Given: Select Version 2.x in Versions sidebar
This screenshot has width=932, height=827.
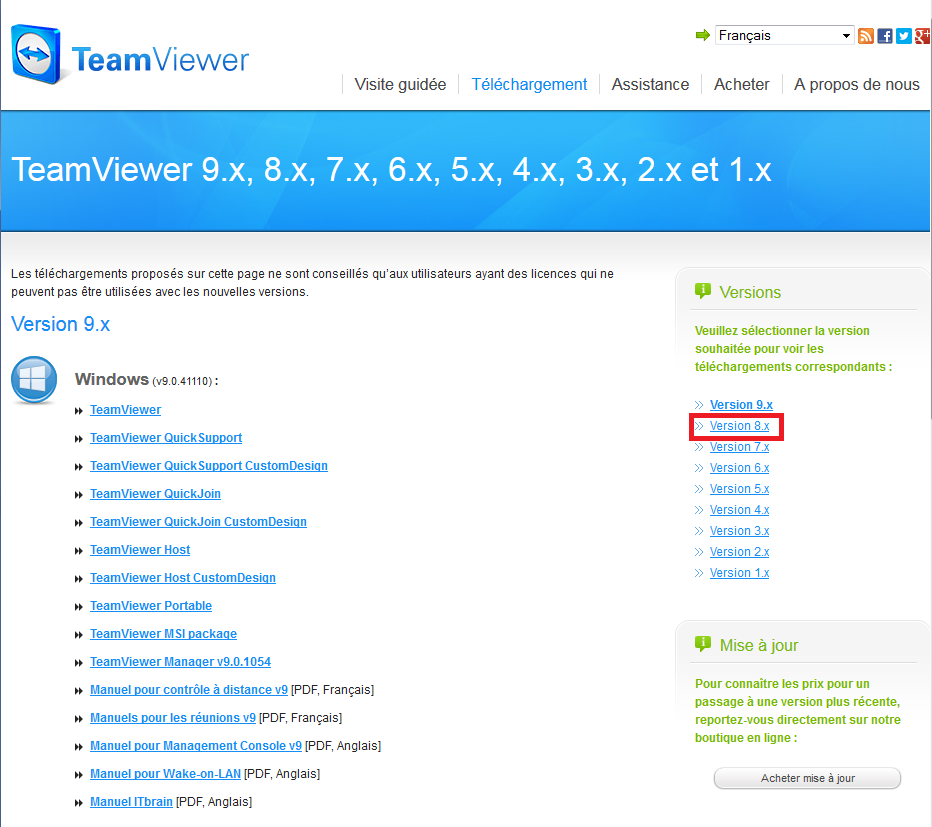Looking at the screenshot, I should pos(739,552).
